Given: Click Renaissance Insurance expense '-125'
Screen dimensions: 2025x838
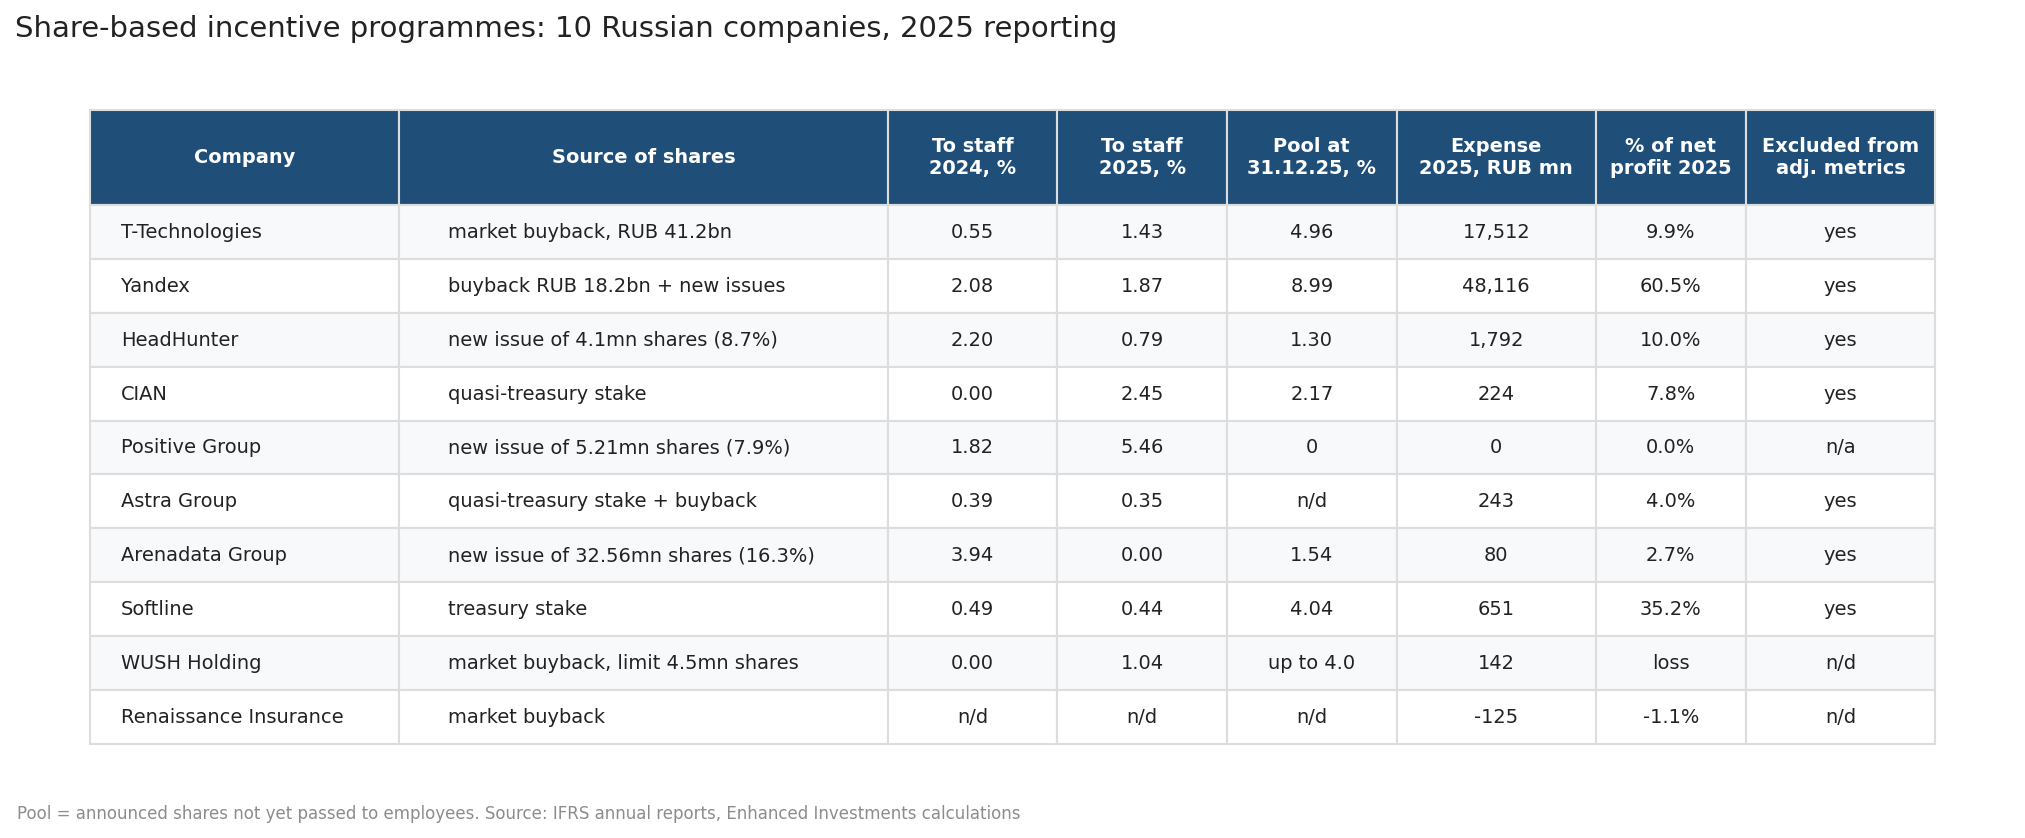Looking at the screenshot, I should tap(1496, 717).
